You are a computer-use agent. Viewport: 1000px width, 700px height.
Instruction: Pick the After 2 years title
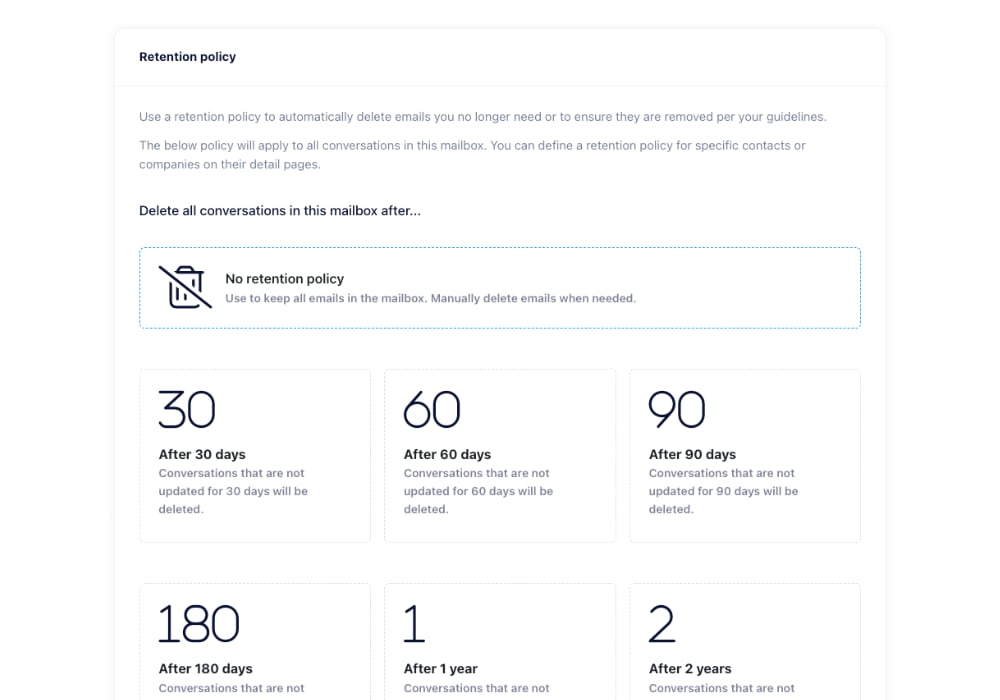point(690,669)
